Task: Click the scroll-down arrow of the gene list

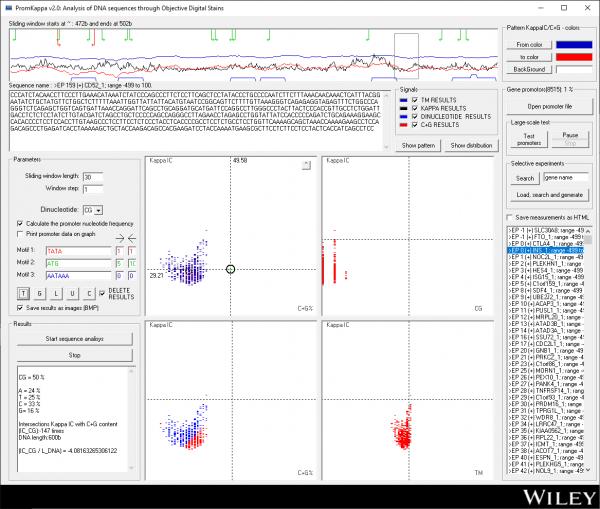Action: pos(588,470)
